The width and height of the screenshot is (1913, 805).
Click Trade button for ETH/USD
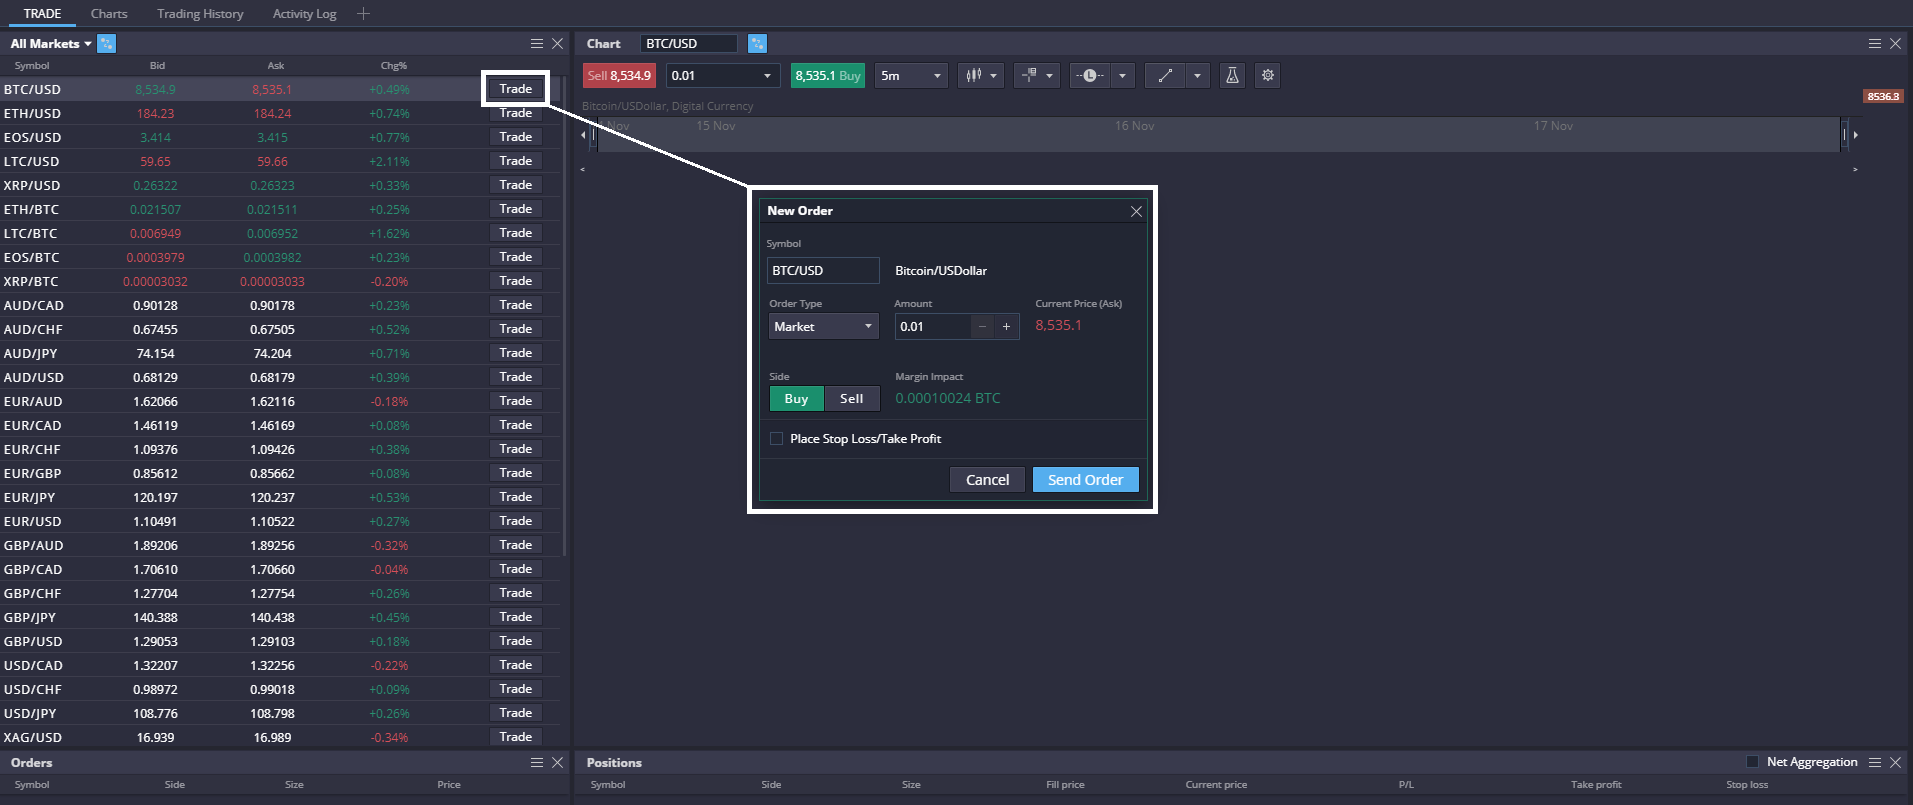pyautogui.click(x=516, y=113)
